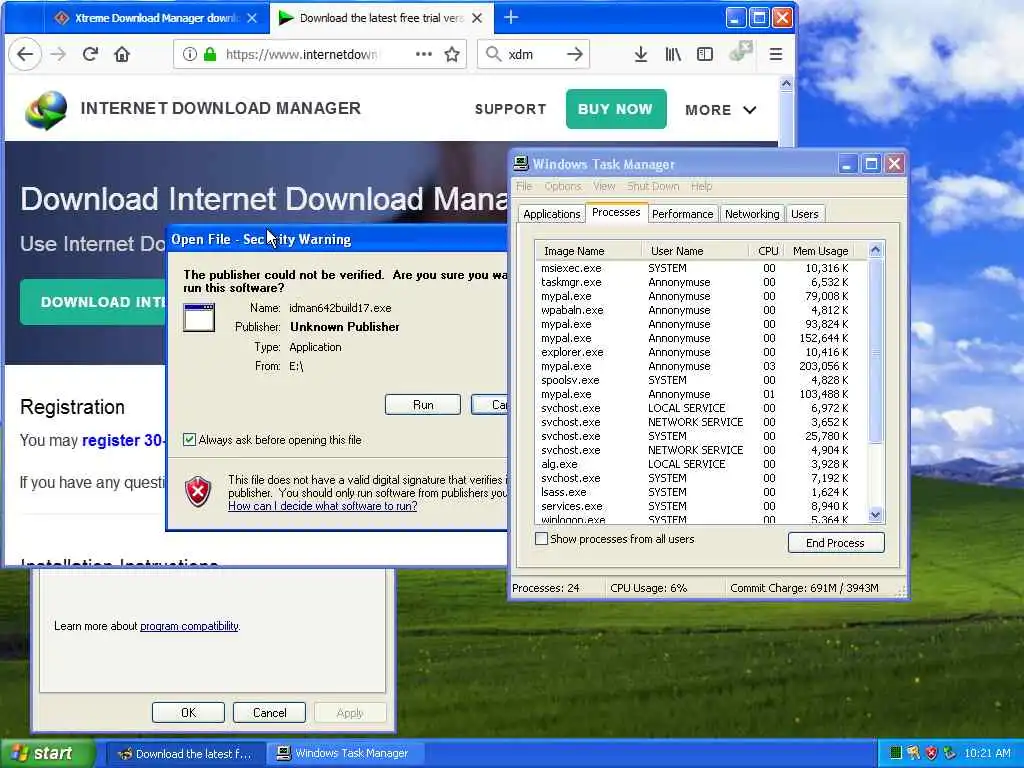Open the Applications tab in Task Manager
Image resolution: width=1024 pixels, height=768 pixels.
tap(552, 214)
